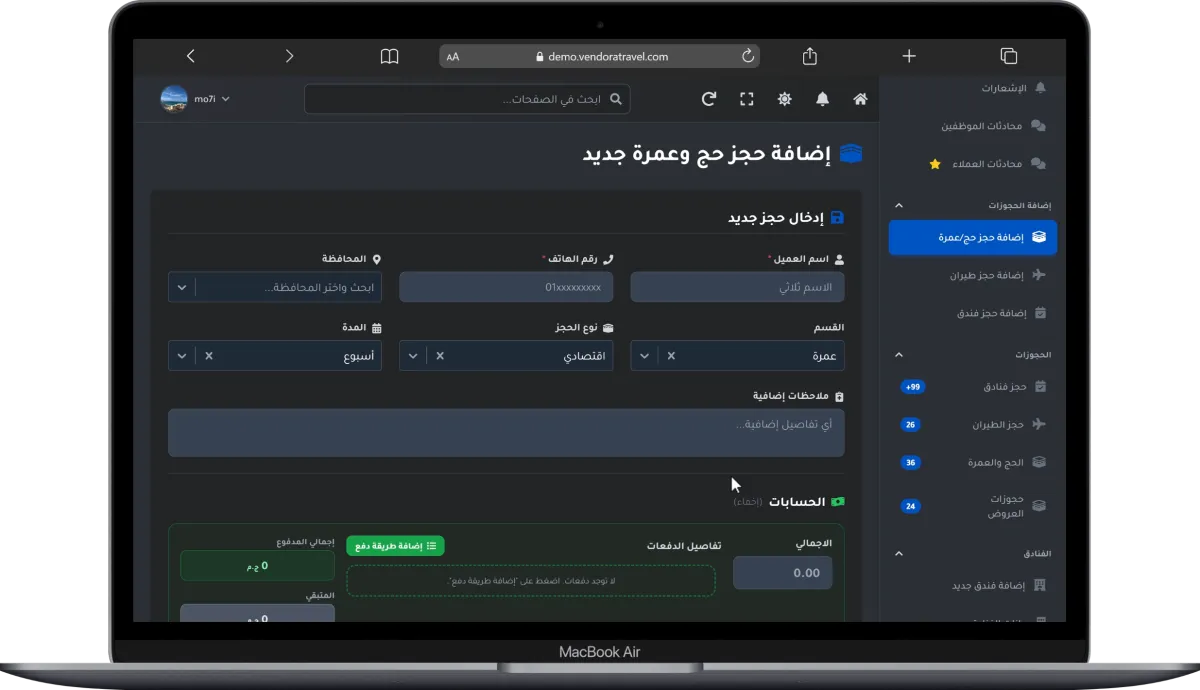Clear the اقتصادي selection
1200x690 pixels.
(440, 356)
